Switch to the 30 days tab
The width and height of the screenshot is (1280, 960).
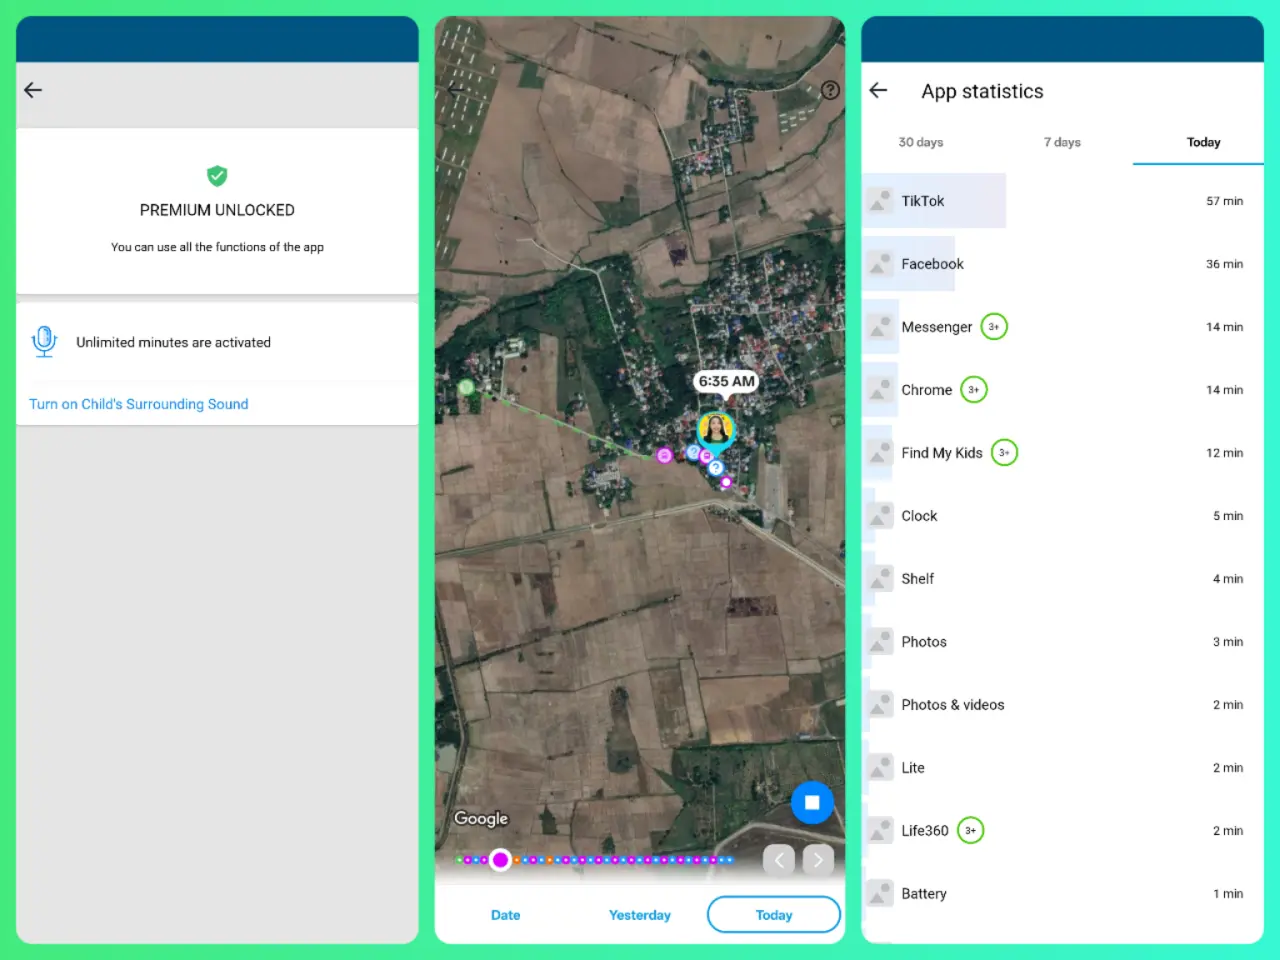tap(921, 142)
